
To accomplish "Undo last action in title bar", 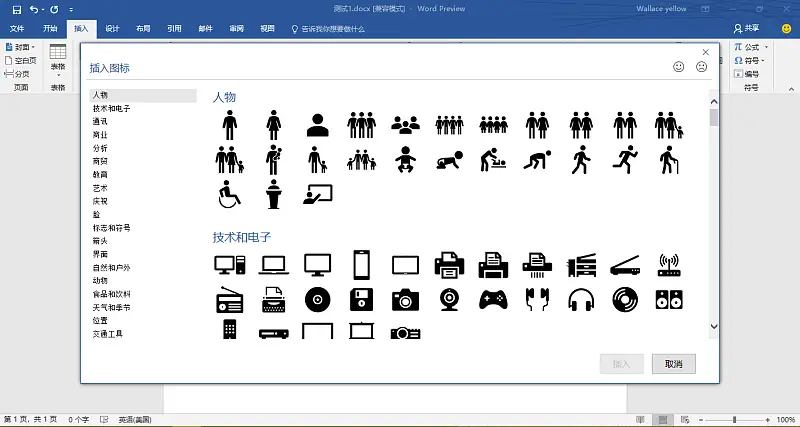I will click(34, 9).
